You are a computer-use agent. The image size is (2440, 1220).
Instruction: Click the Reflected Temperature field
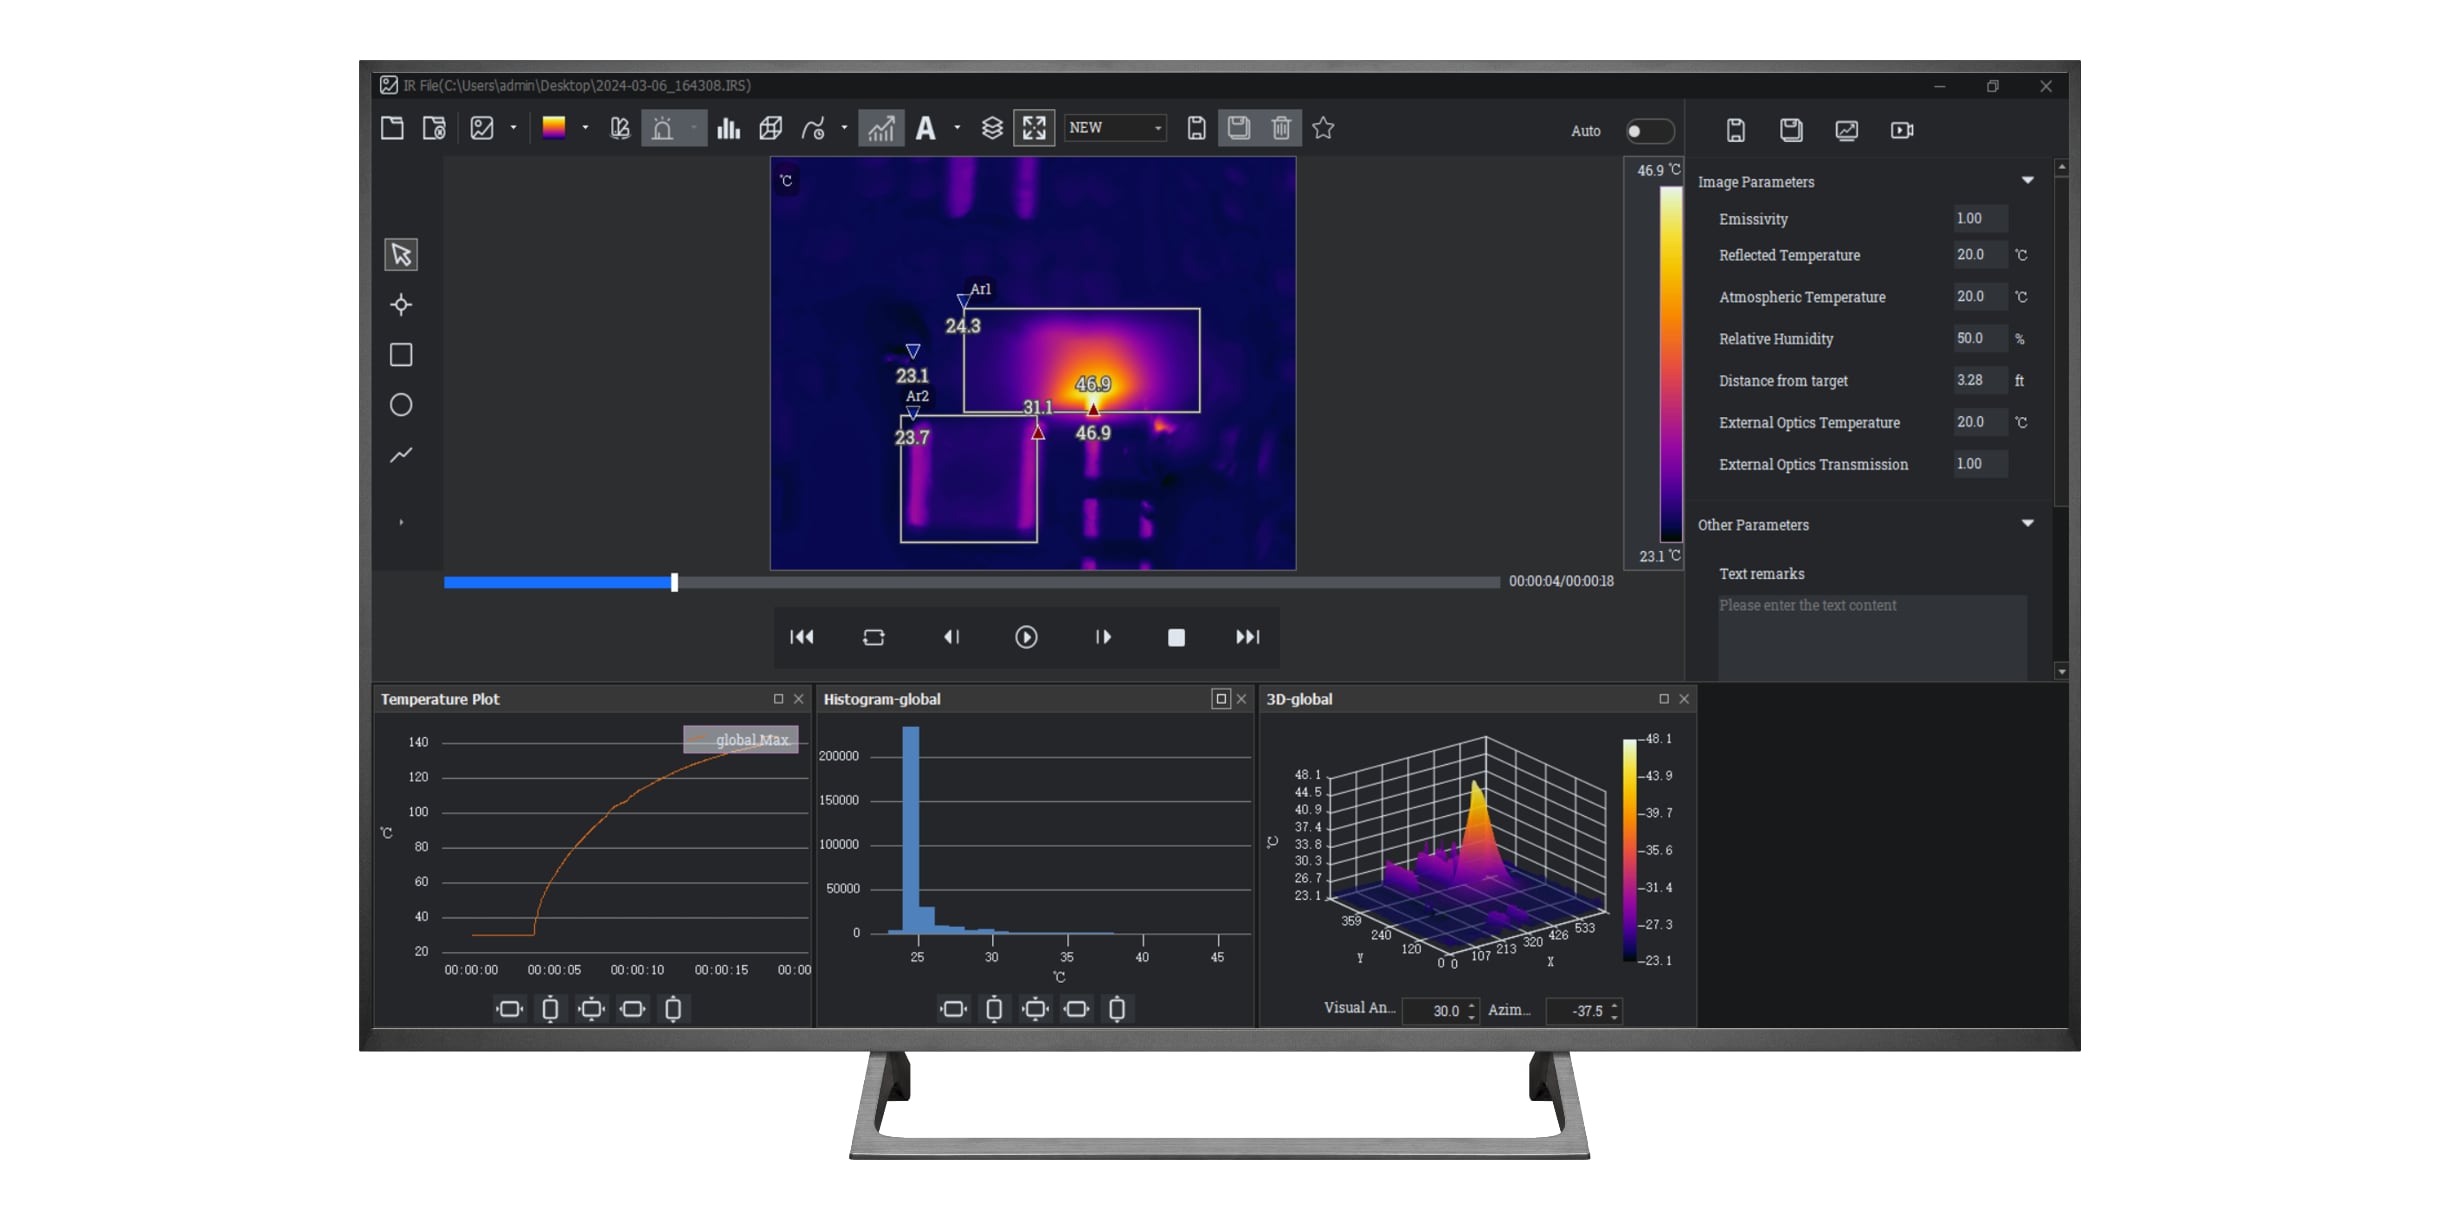[x=1980, y=255]
